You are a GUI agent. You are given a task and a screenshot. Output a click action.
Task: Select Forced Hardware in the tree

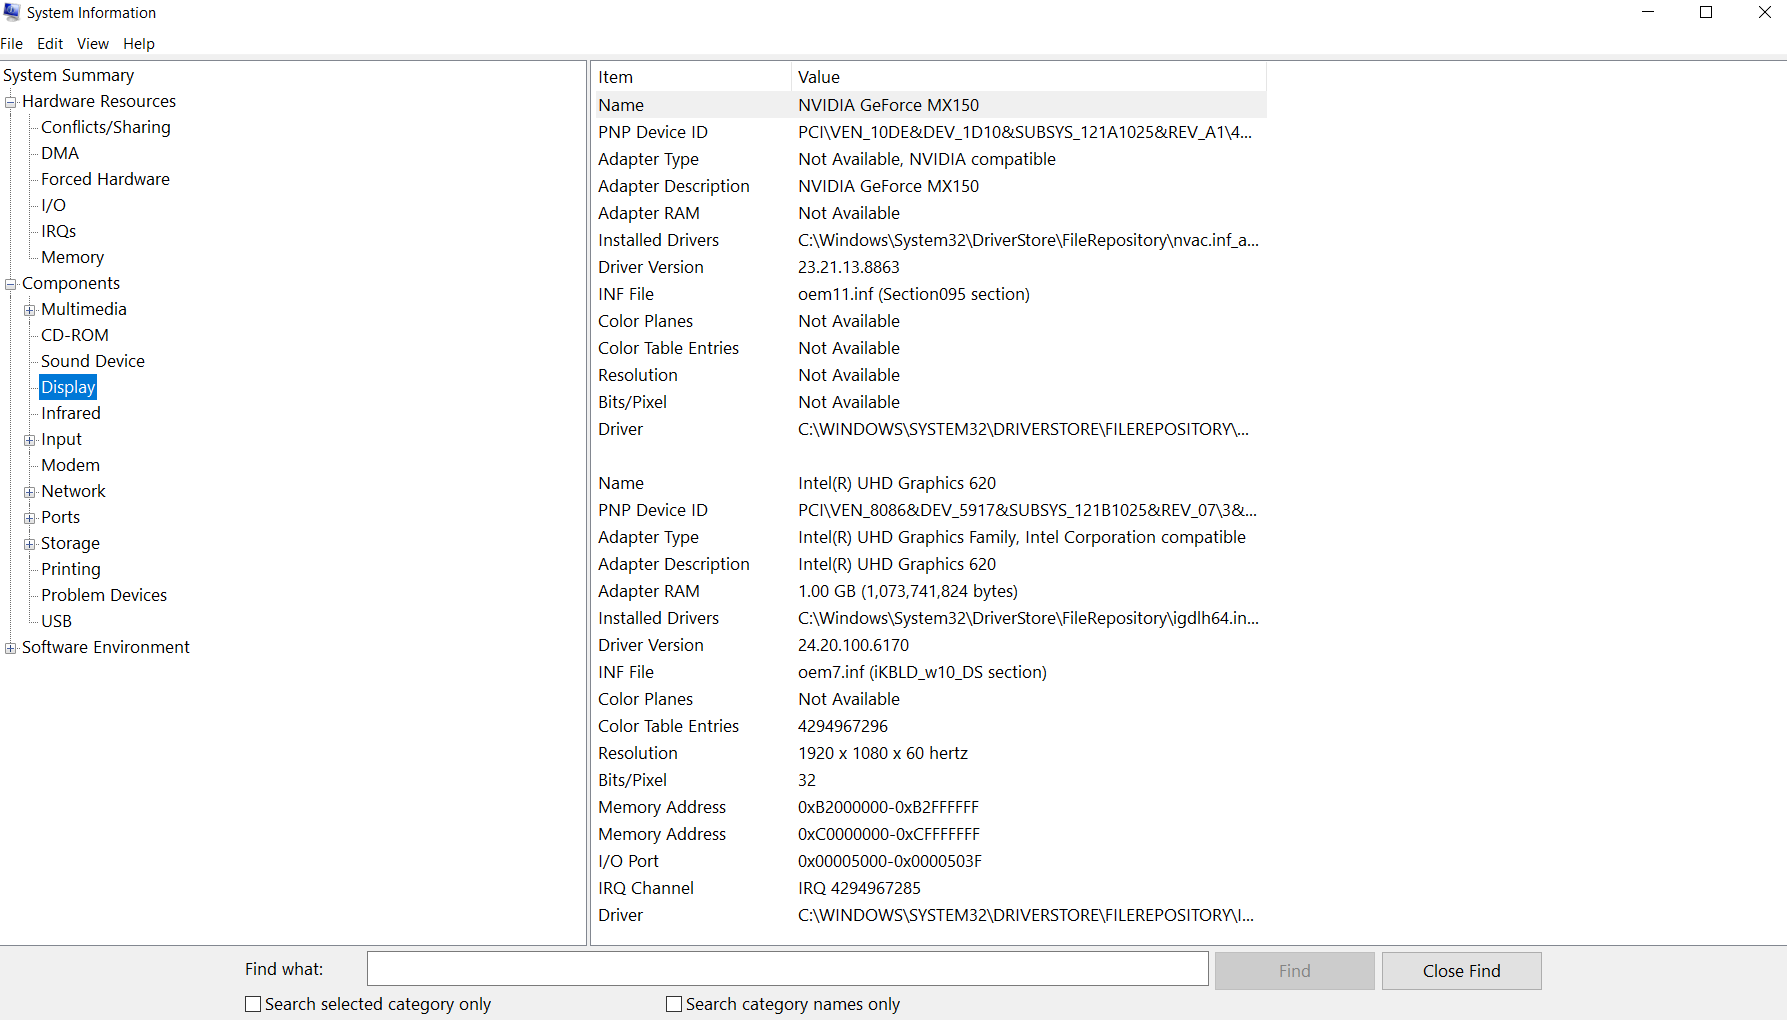105,179
